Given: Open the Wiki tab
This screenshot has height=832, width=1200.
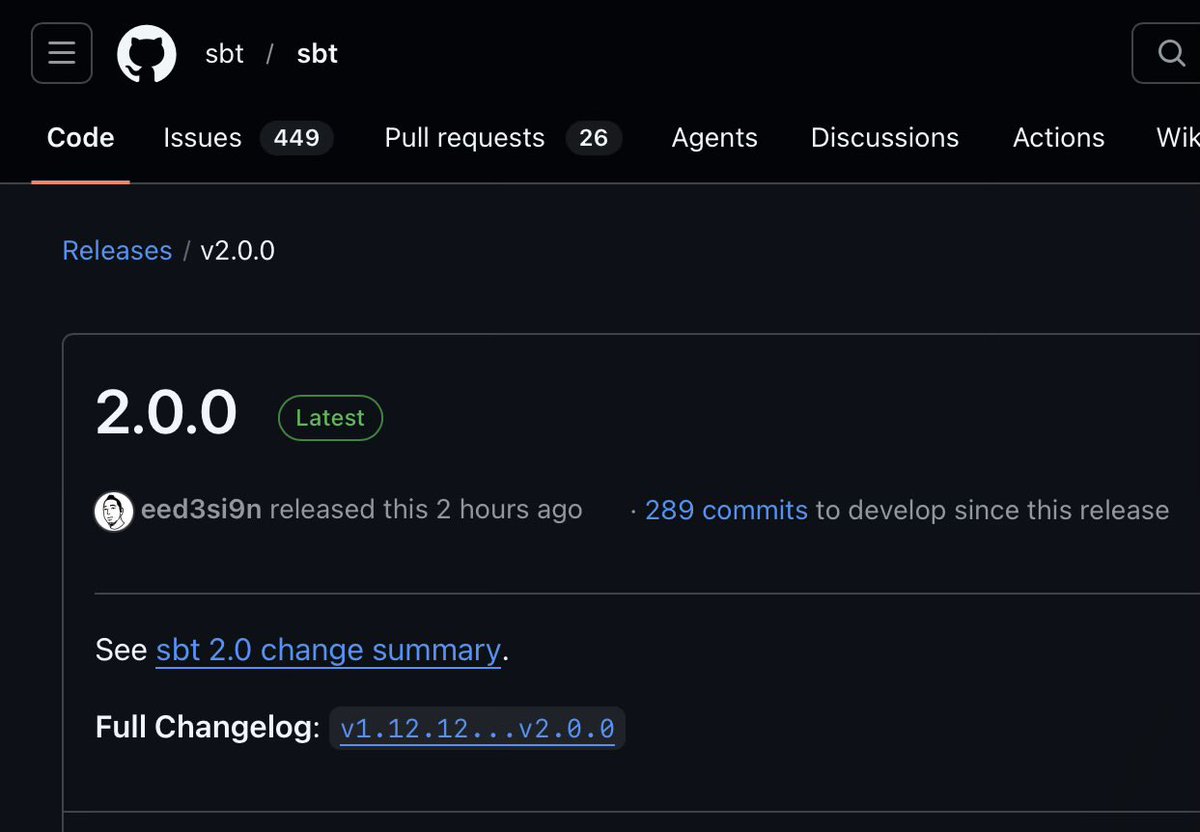Looking at the screenshot, I should 1178,138.
